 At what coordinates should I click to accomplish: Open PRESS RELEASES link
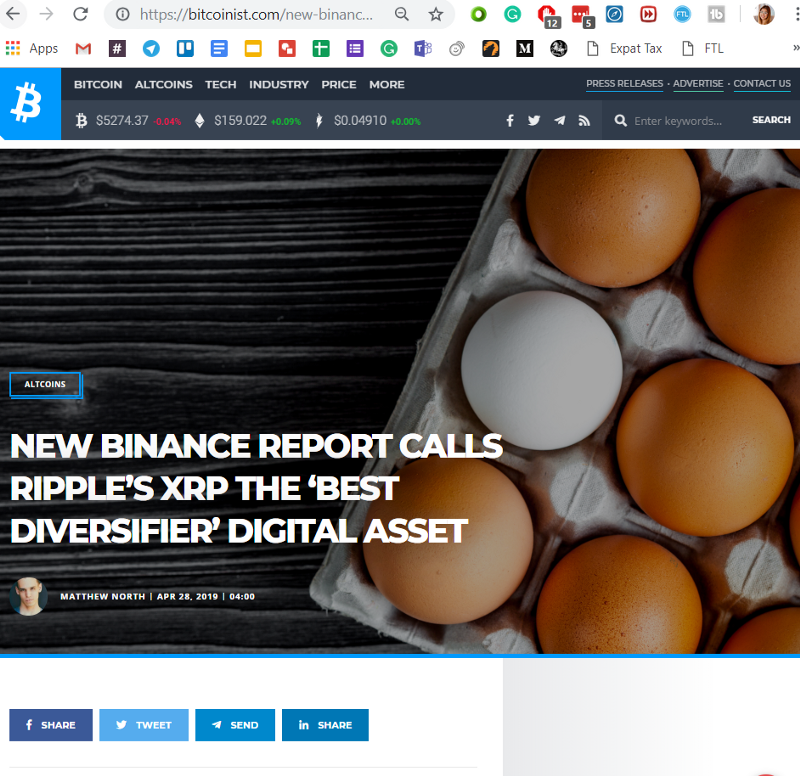click(624, 84)
